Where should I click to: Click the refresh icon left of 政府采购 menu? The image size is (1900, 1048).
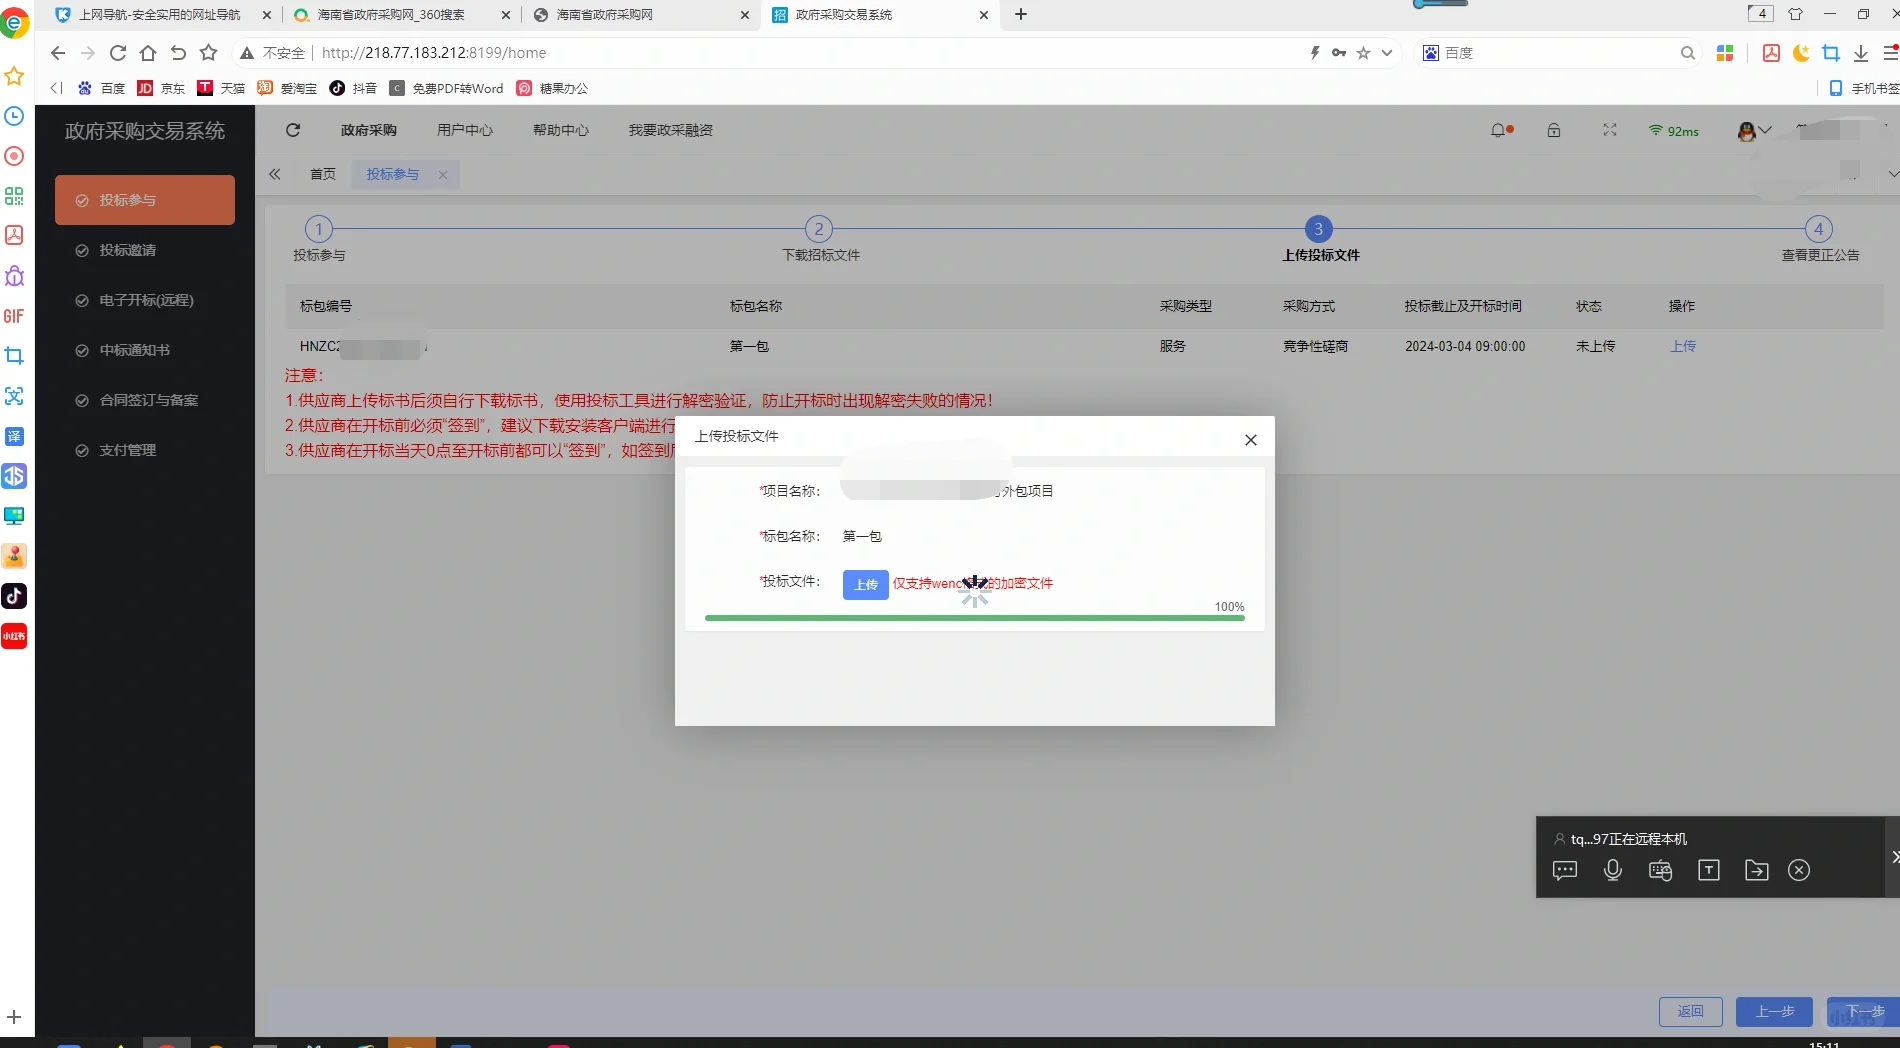click(x=293, y=130)
